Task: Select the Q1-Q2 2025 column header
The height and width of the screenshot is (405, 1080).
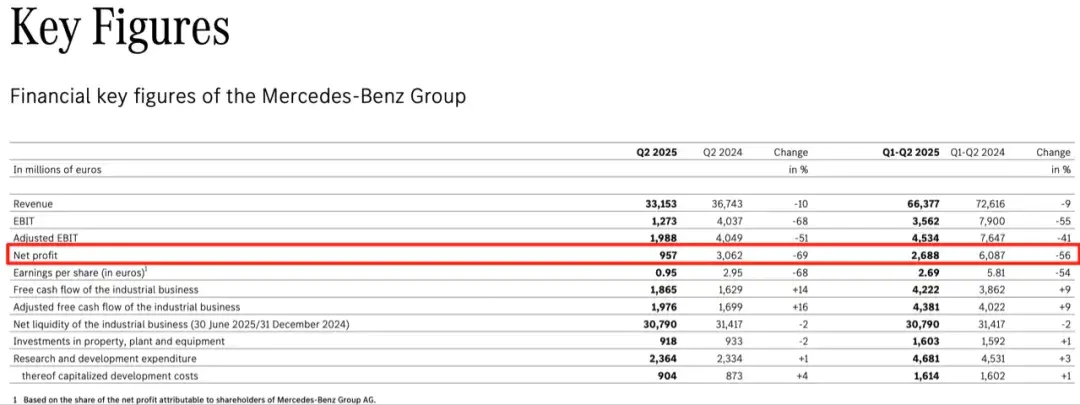Action: tap(908, 153)
